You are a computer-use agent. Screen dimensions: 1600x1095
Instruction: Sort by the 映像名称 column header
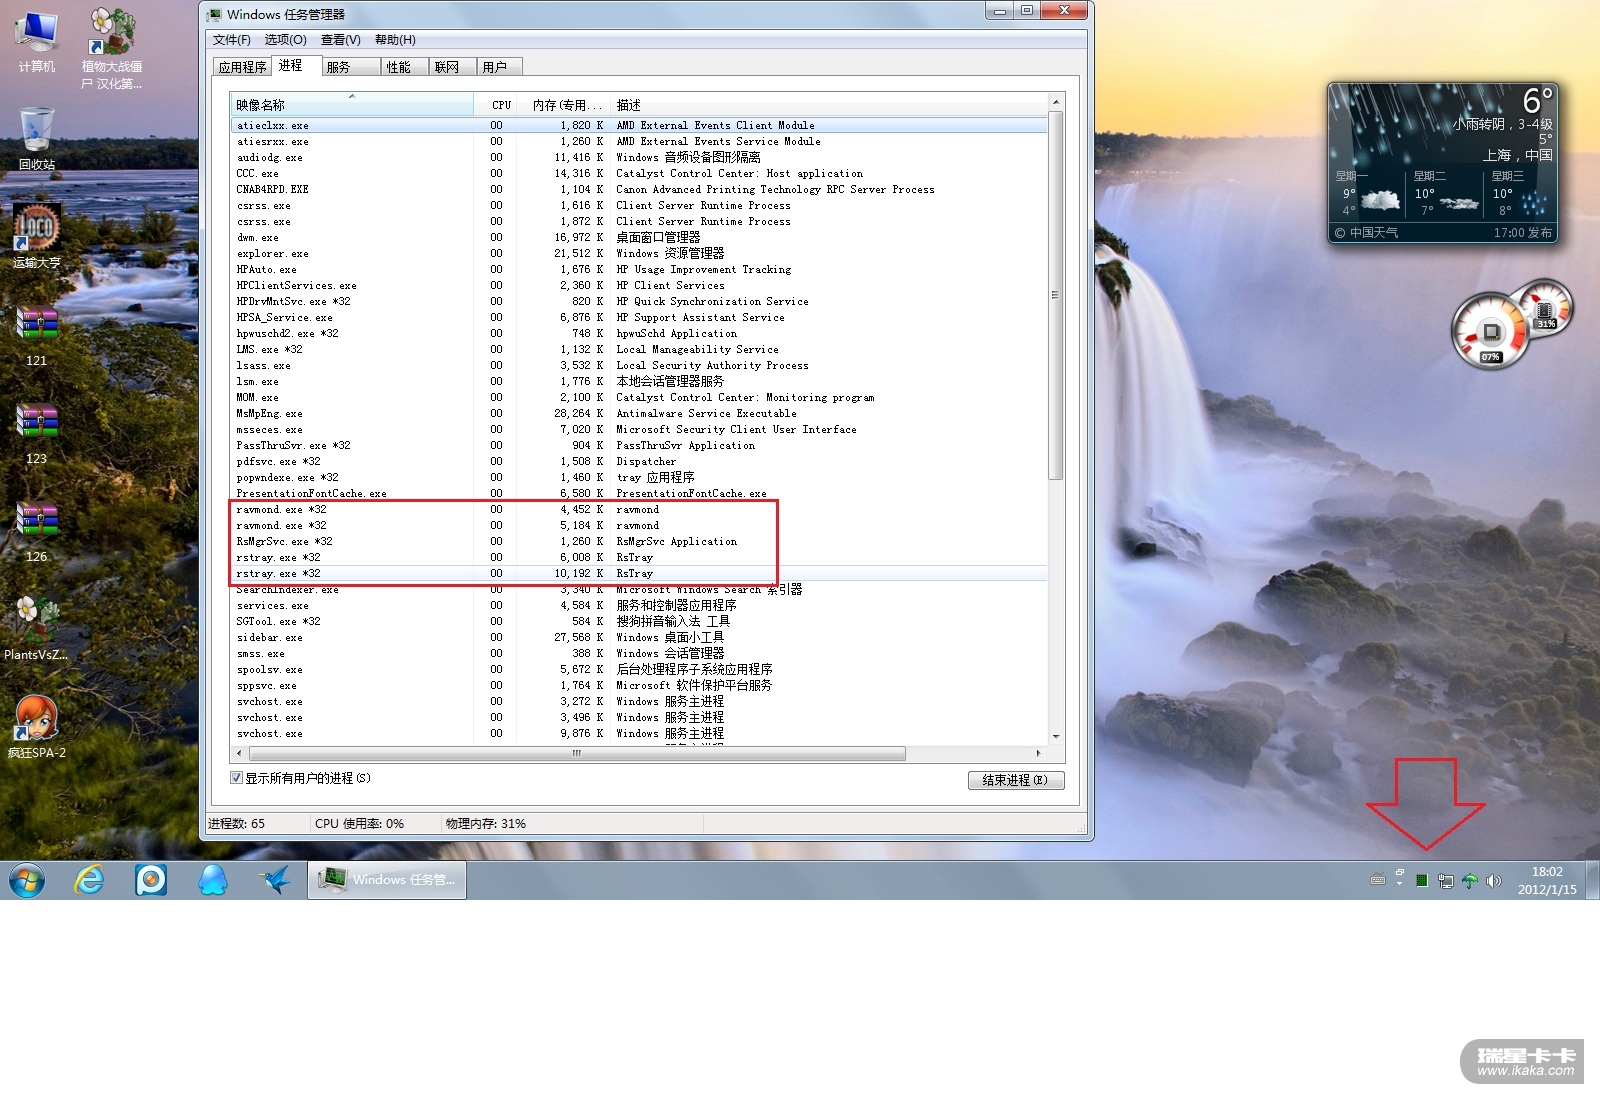click(352, 105)
